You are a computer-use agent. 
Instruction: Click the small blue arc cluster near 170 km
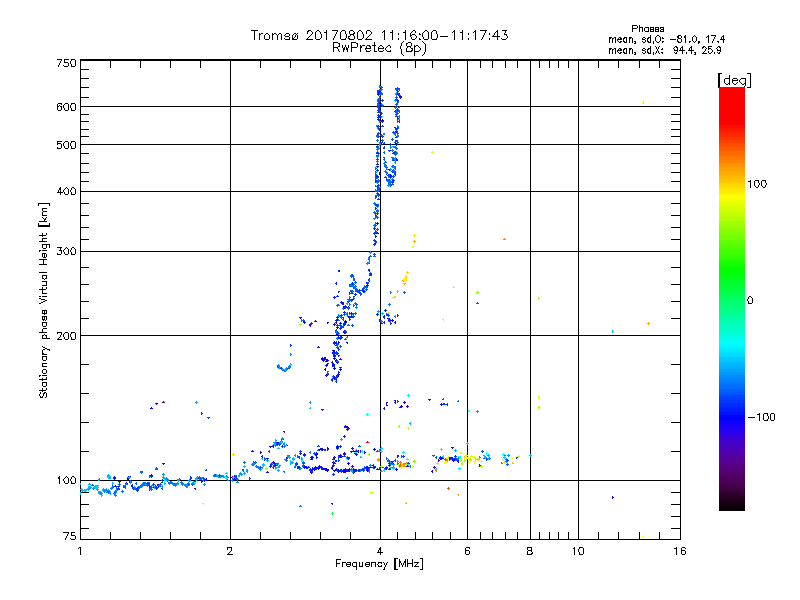(284, 367)
